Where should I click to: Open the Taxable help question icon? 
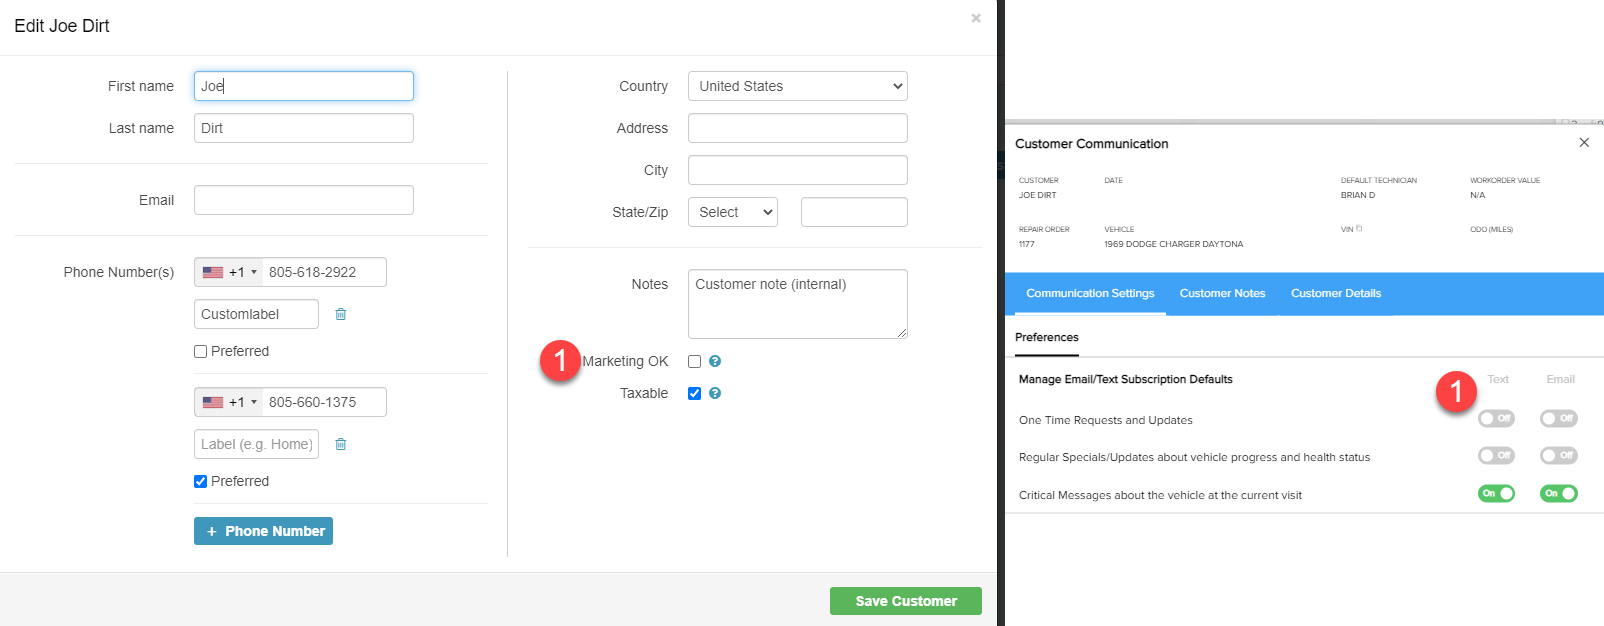[715, 393]
